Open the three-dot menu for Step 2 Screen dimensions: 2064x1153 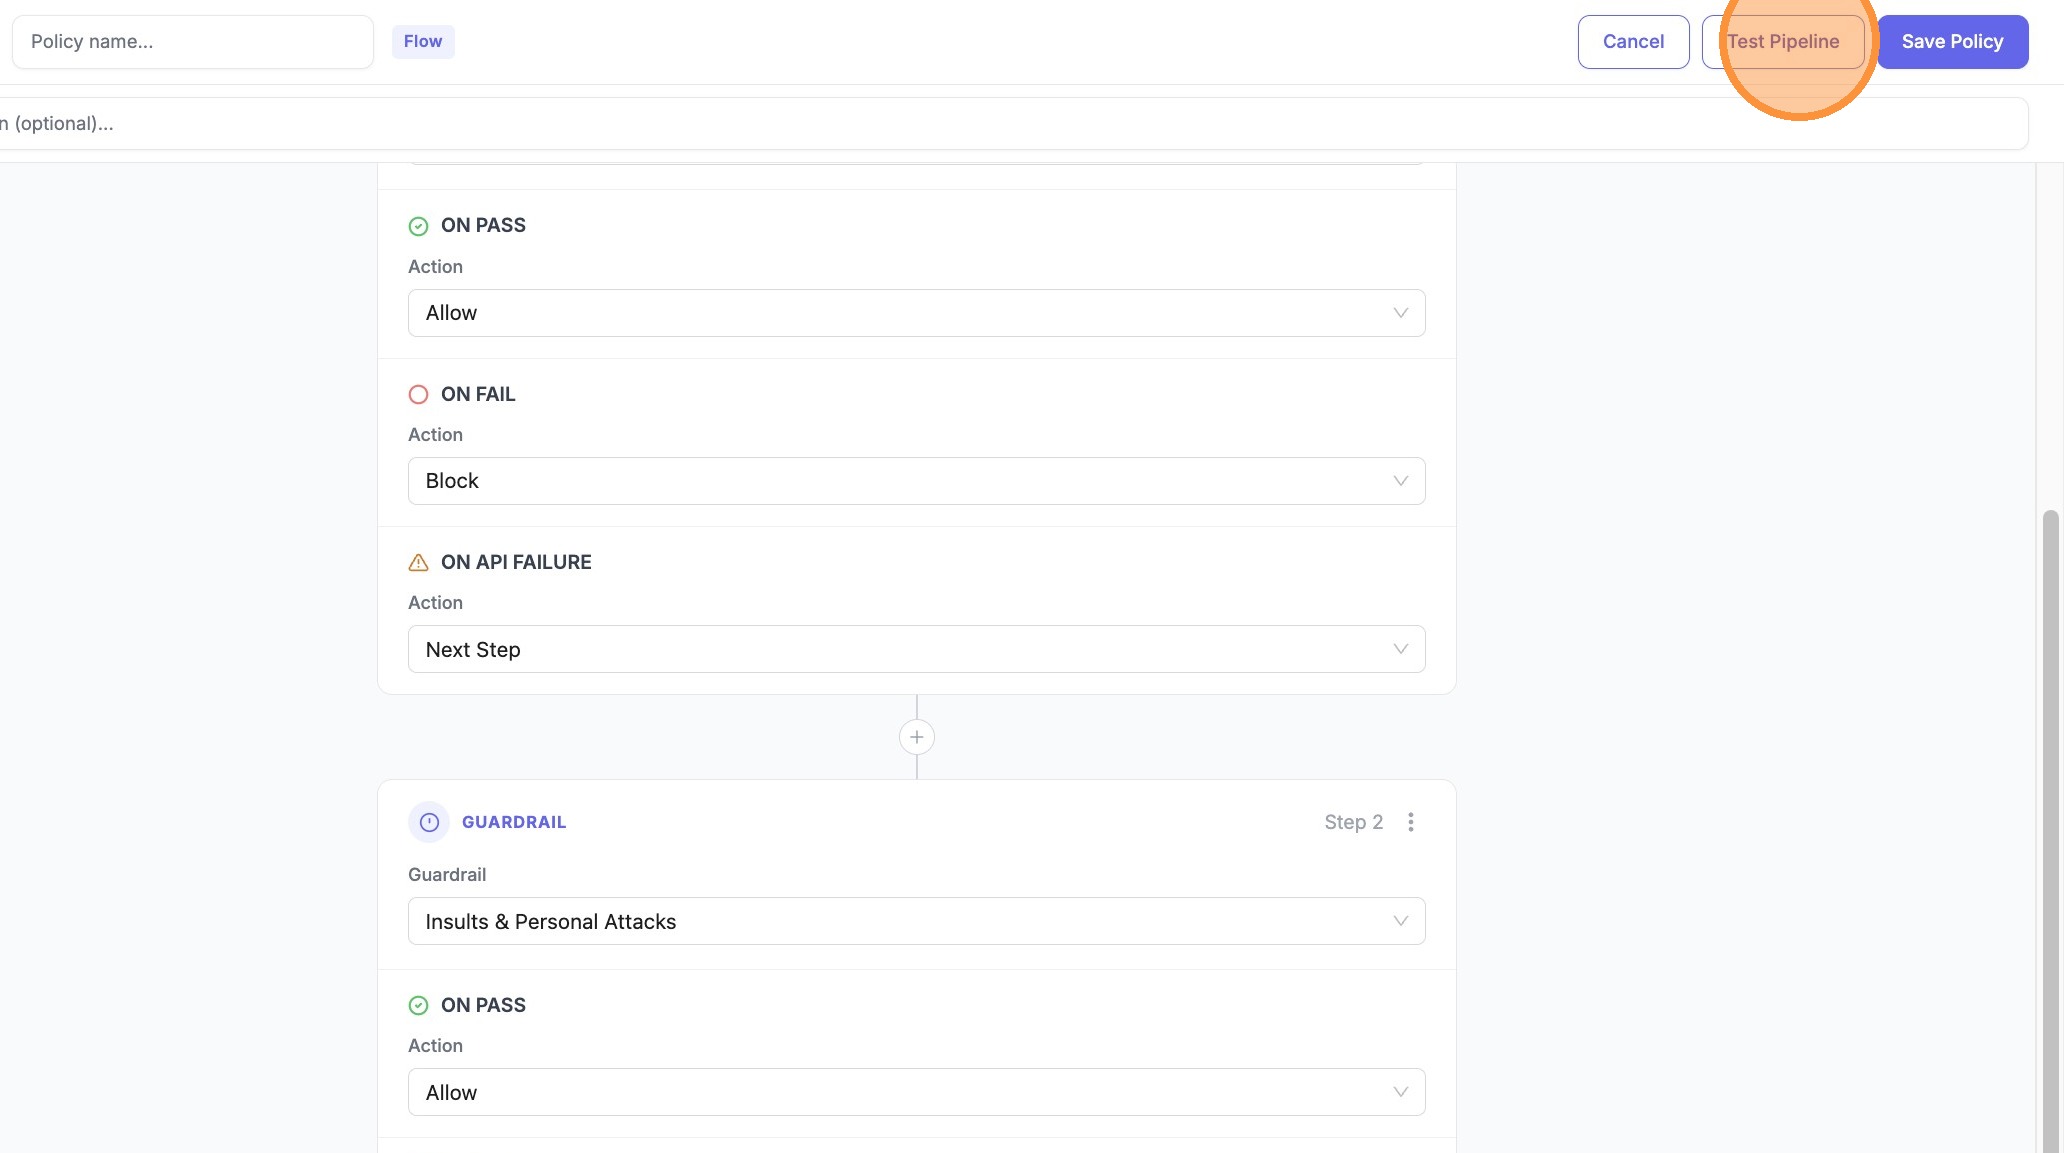point(1410,822)
